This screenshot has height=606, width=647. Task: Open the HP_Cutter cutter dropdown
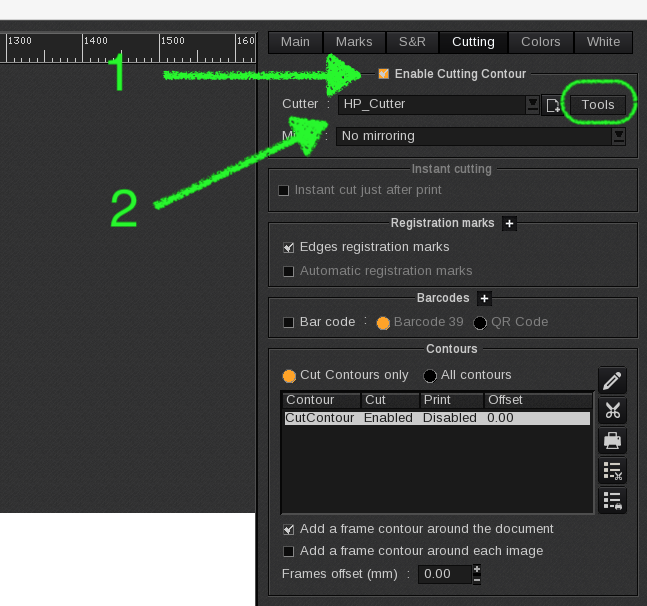[x=532, y=104]
